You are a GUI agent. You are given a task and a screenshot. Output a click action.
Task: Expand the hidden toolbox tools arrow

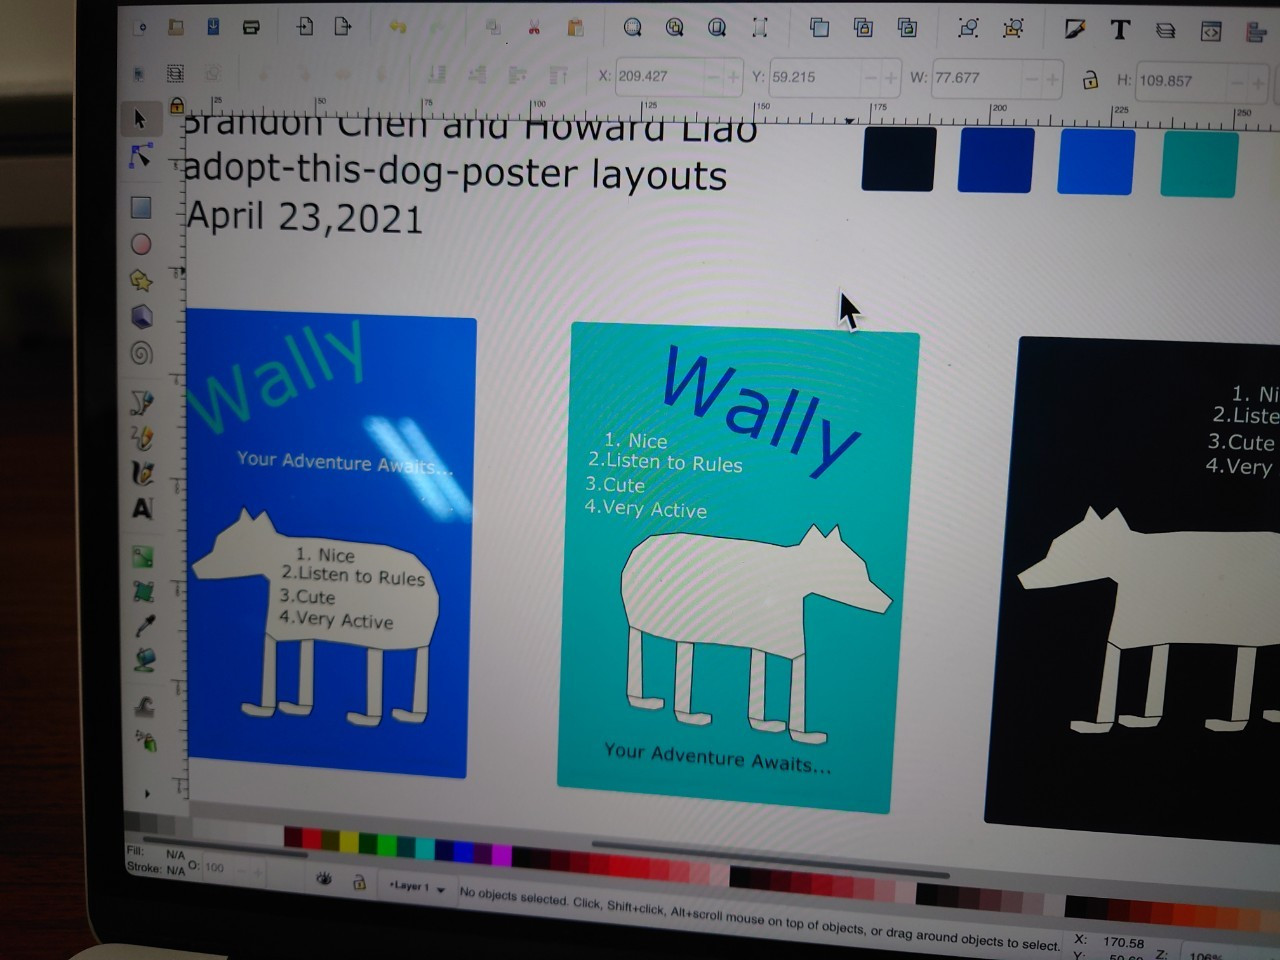[x=147, y=793]
